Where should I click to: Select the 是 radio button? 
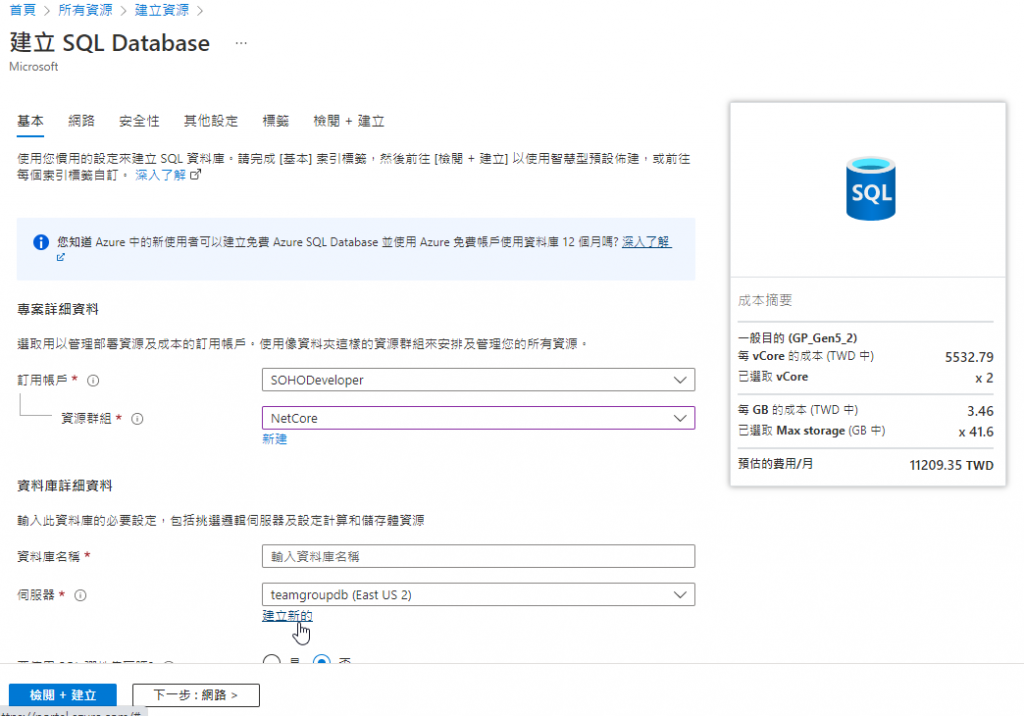pyautogui.click(x=272, y=660)
